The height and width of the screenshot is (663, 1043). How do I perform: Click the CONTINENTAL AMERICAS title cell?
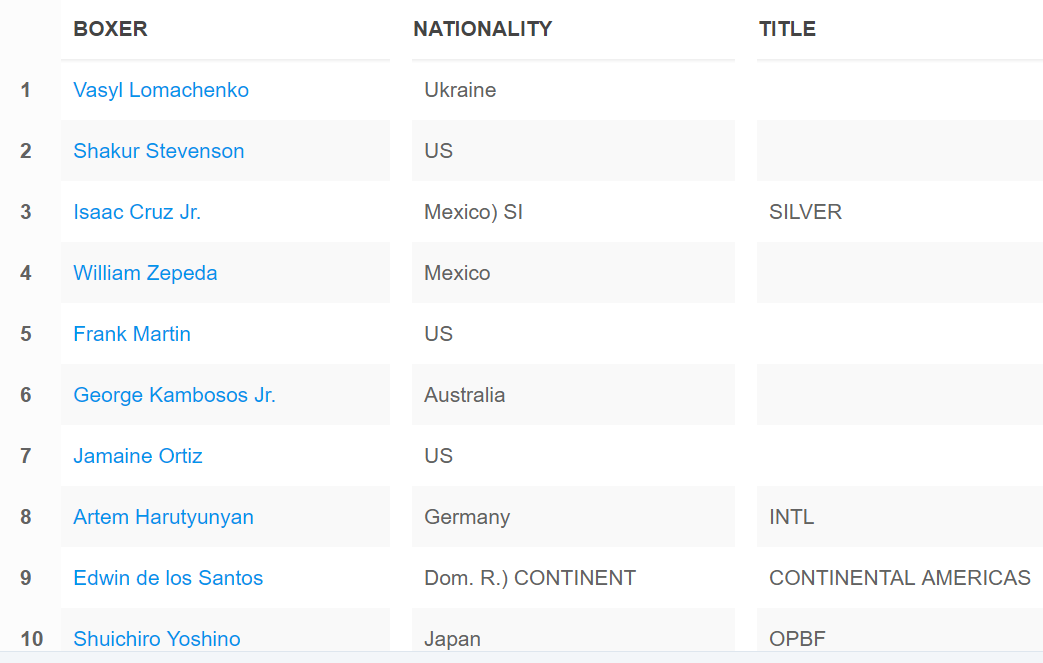click(899, 578)
